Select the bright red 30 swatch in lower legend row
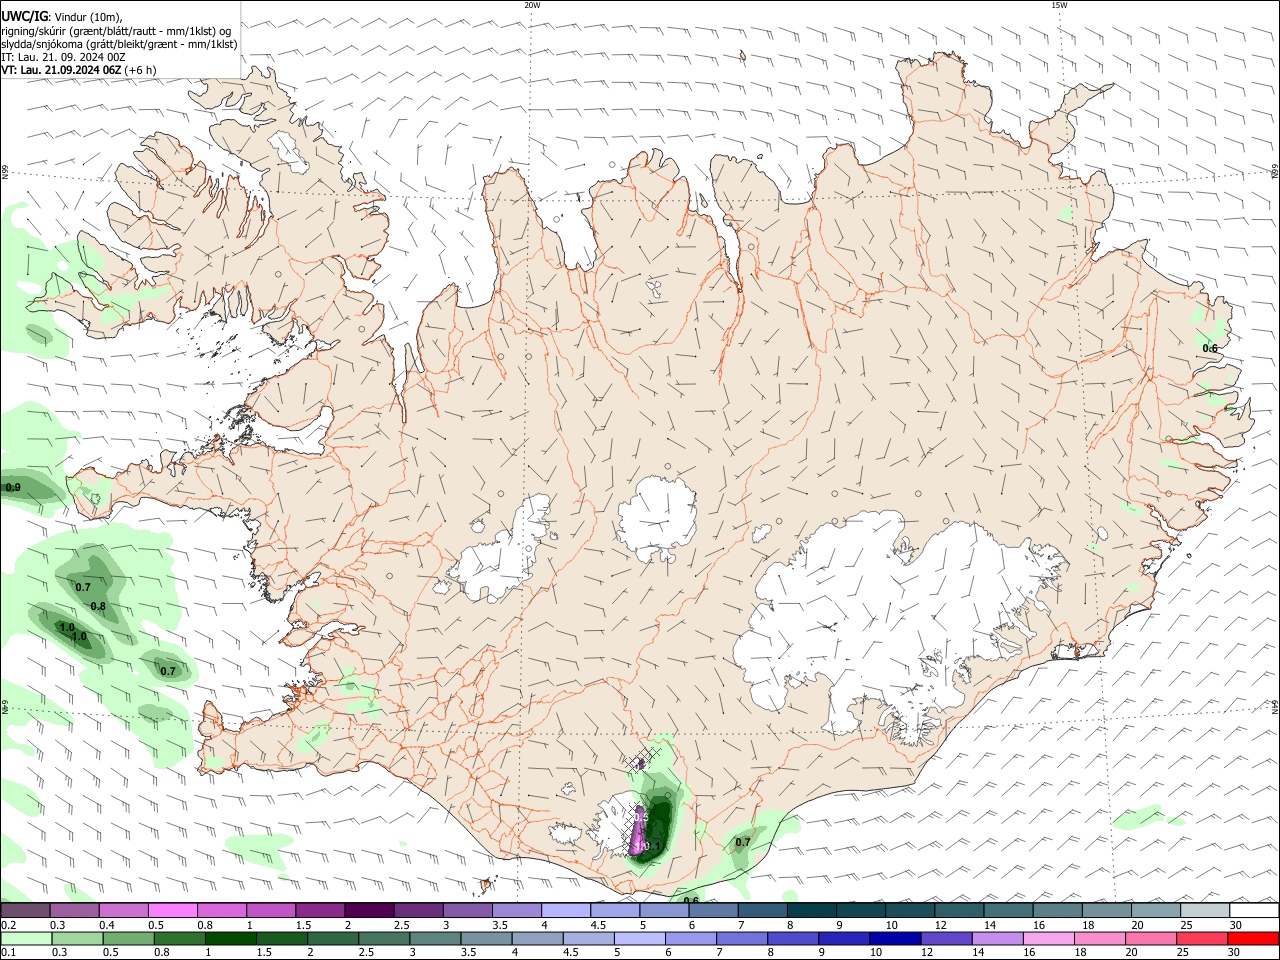 point(1252,938)
